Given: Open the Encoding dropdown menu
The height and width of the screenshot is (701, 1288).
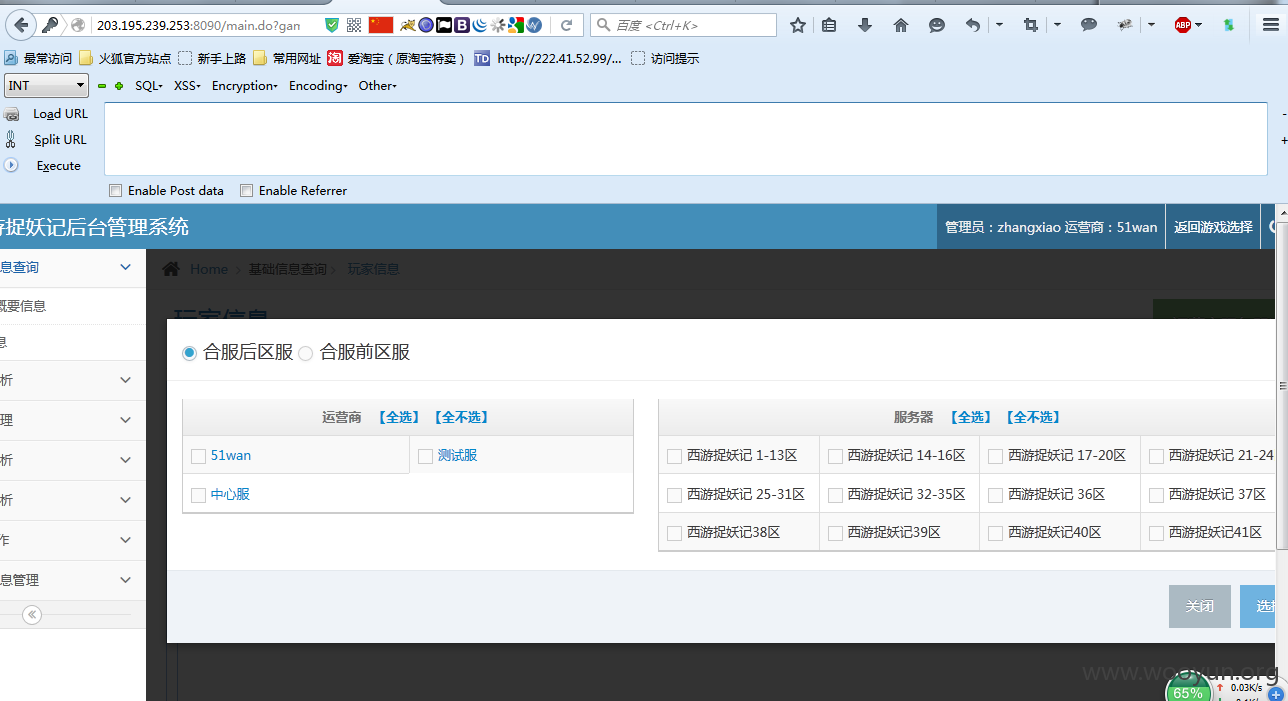Looking at the screenshot, I should pyautogui.click(x=318, y=86).
